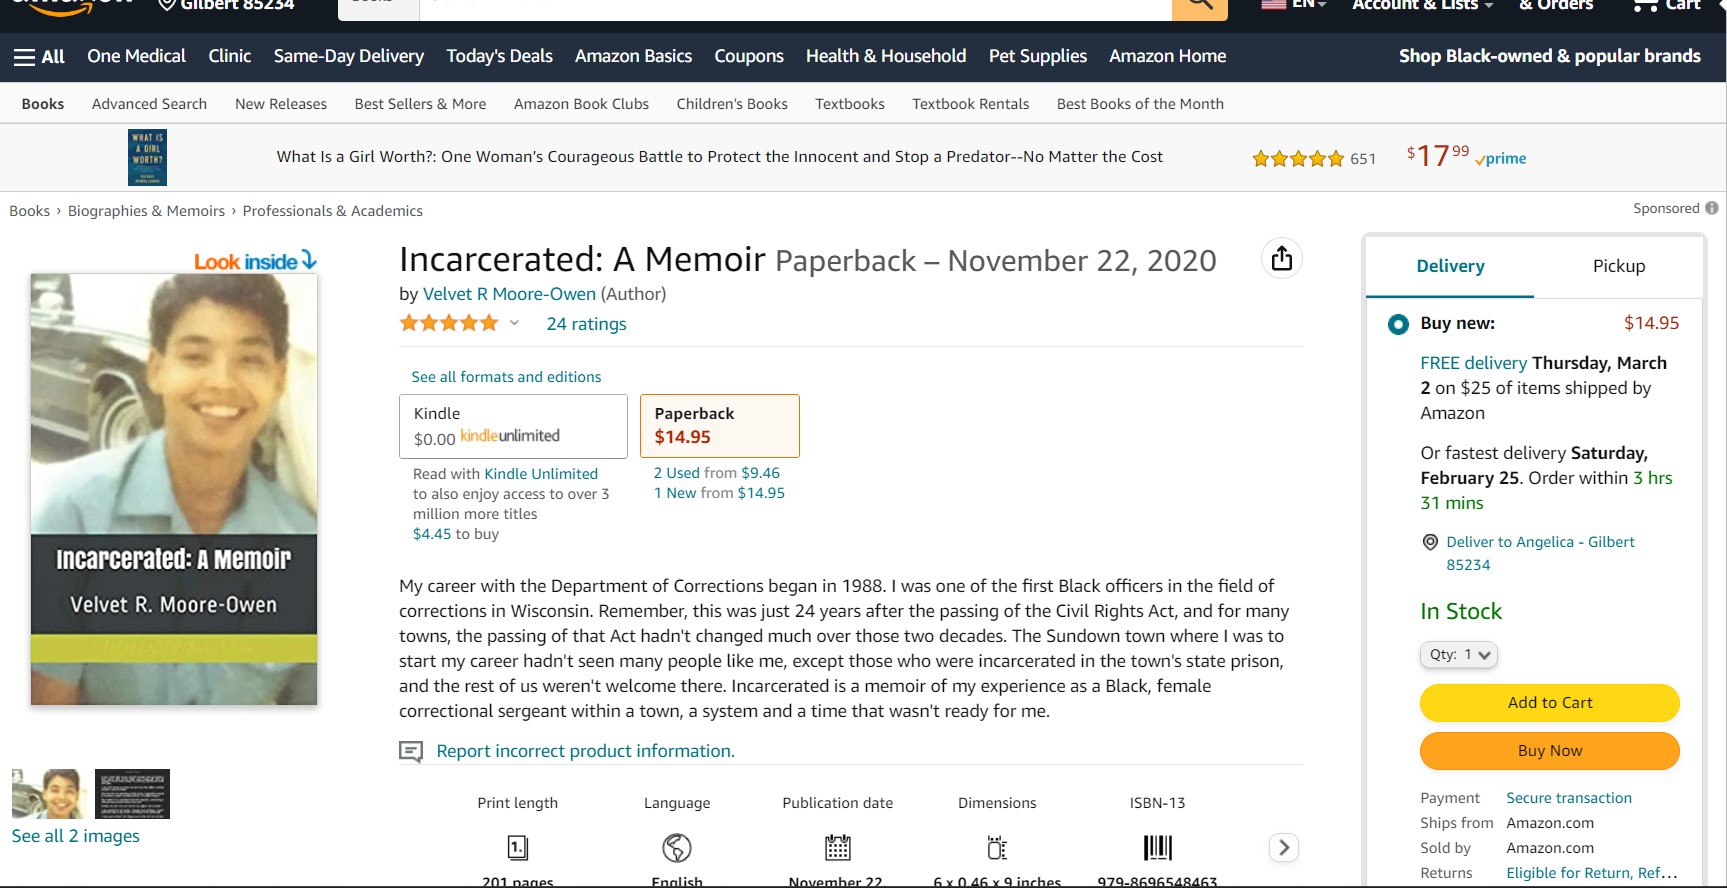Open Velvet R Moore-Owen author link
The height and width of the screenshot is (888, 1727).
click(x=509, y=294)
